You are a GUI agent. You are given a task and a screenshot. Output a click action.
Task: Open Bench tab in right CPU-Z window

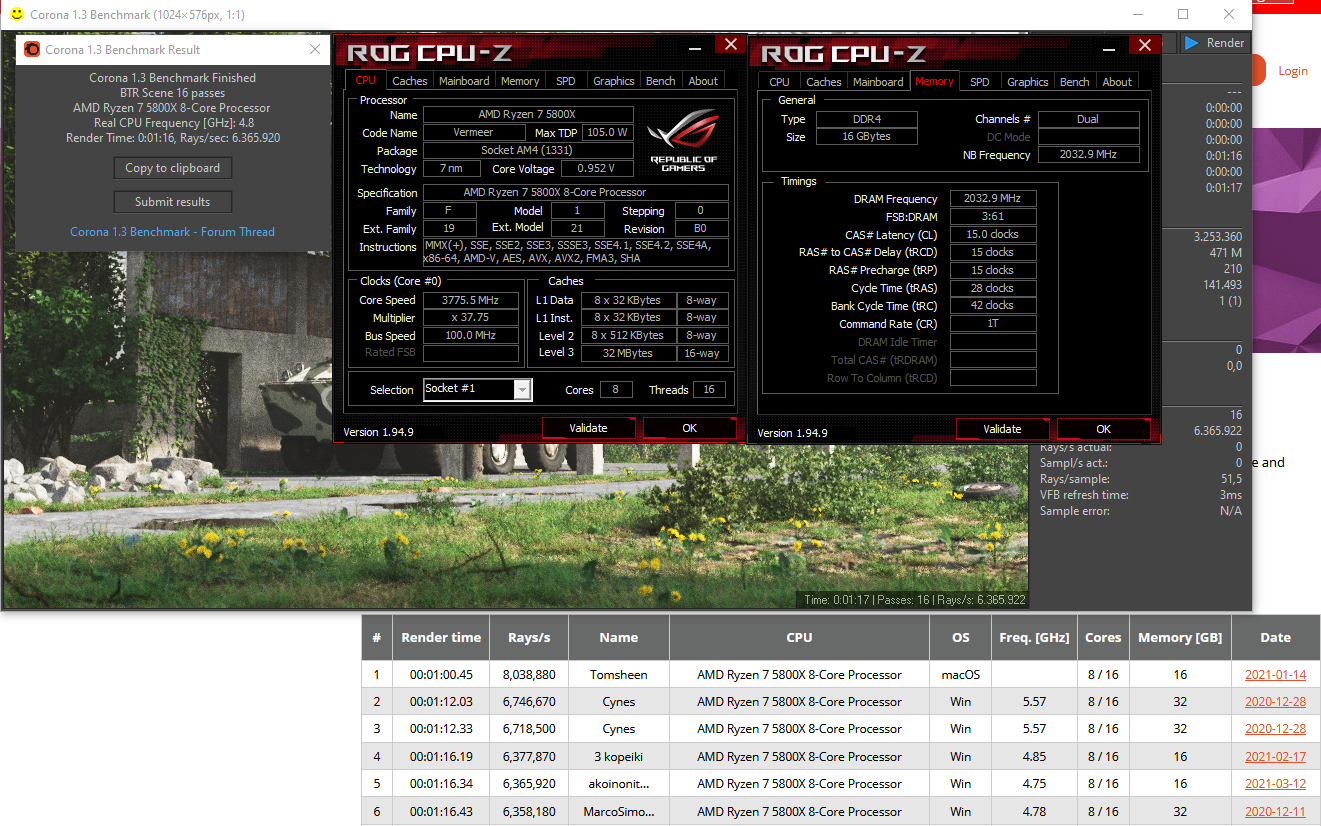pyautogui.click(x=1074, y=82)
